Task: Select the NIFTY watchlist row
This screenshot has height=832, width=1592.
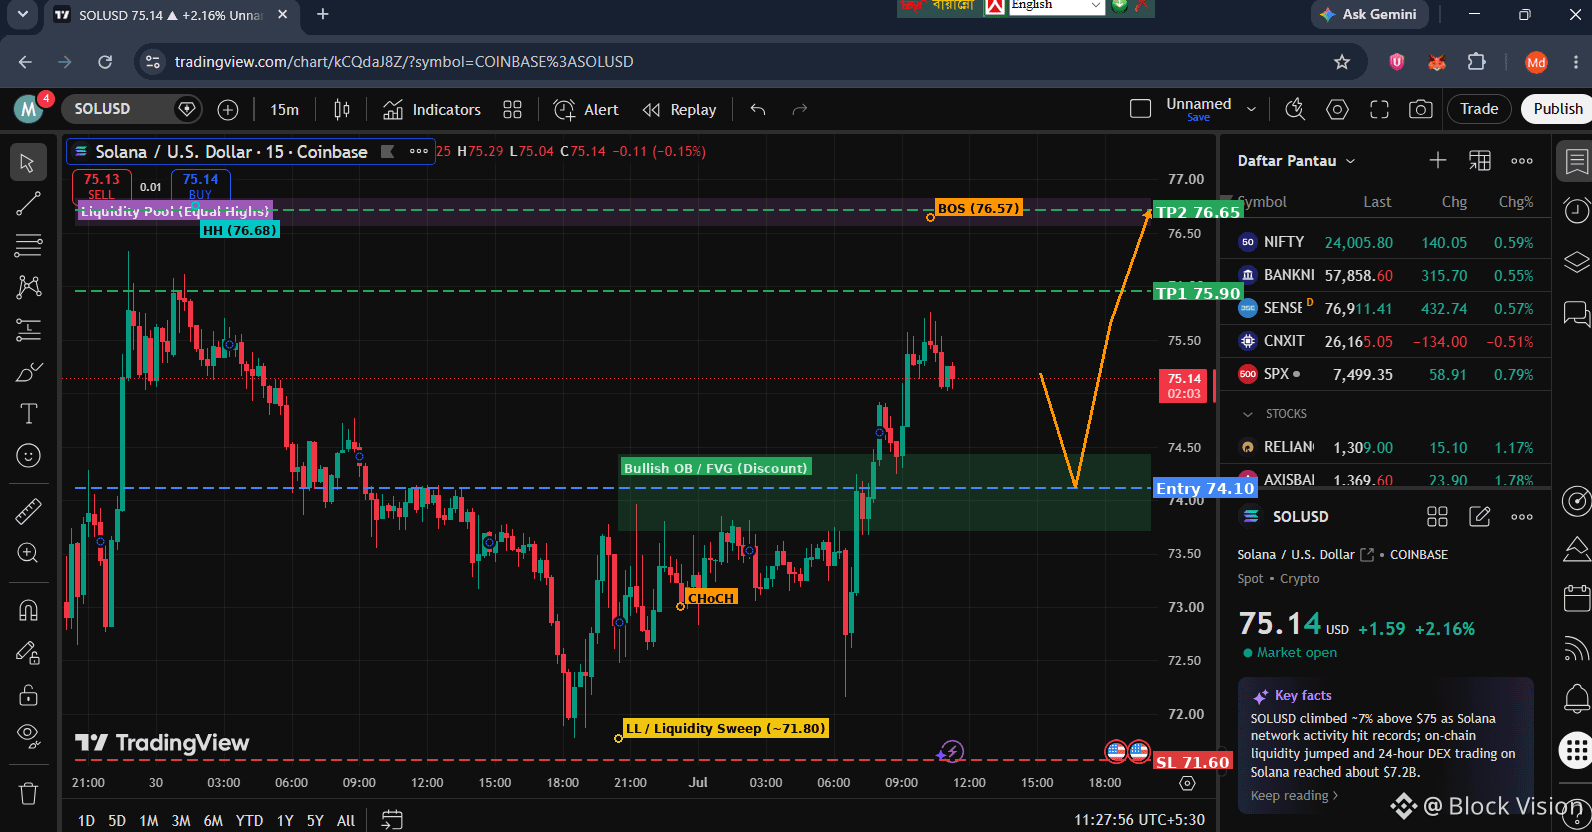Action: click(1385, 242)
